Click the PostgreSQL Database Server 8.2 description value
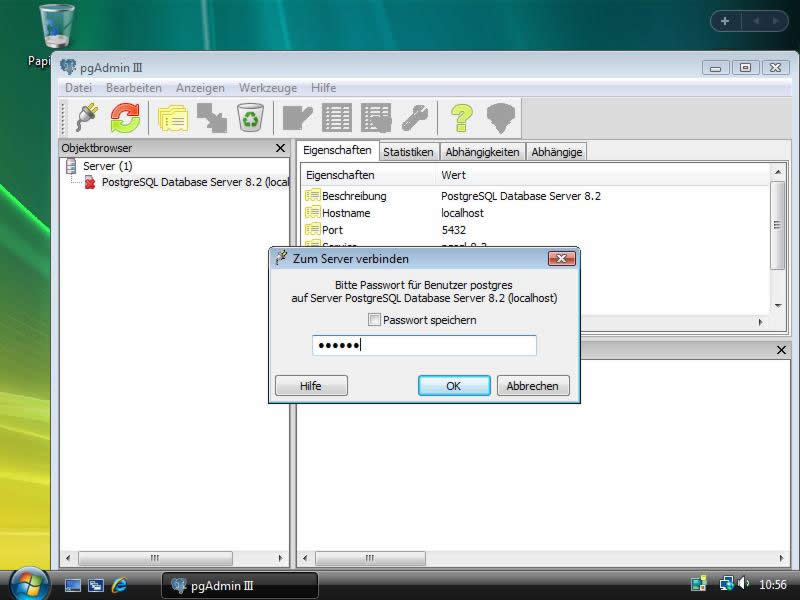Image resolution: width=800 pixels, height=600 pixels. pos(521,196)
